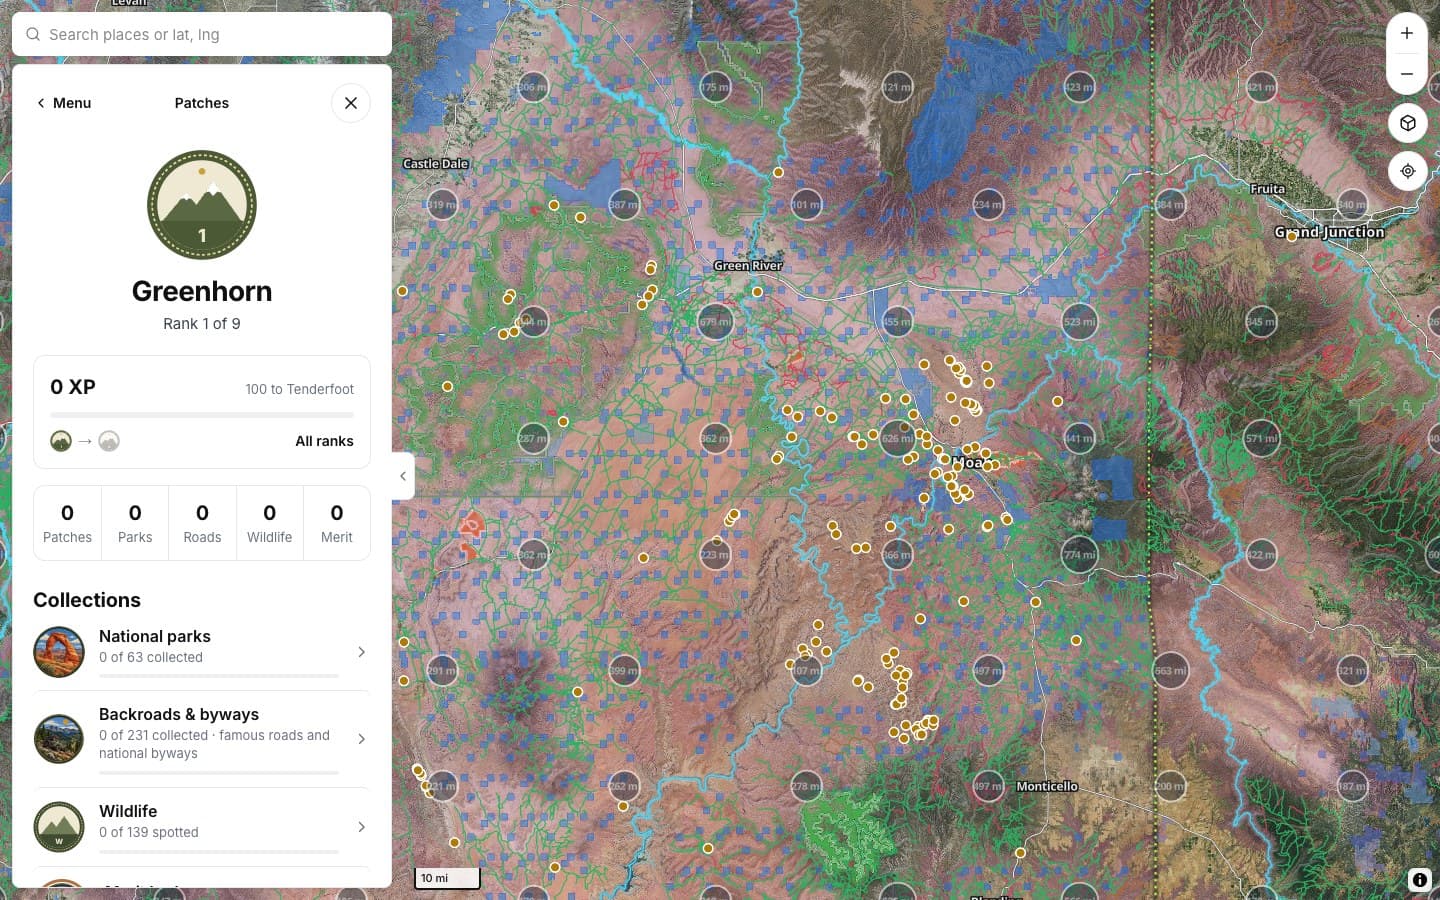The image size is (1440, 900).
Task: Center map on my location
Action: 1407,171
